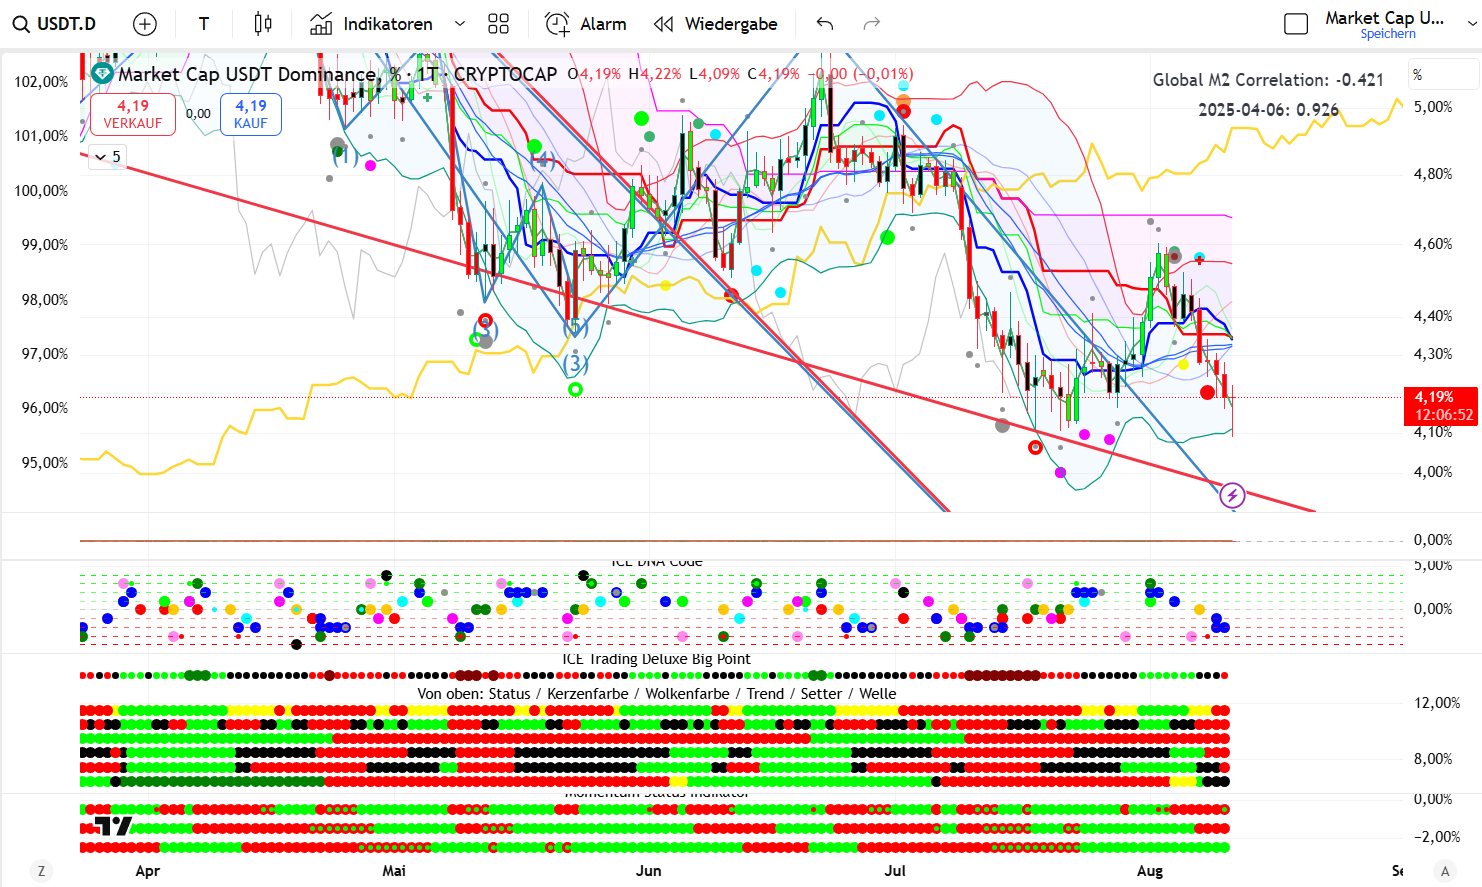Screen dimensions: 1482x887
Task: Open the Market Cap layout dropdown chevron
Action: (1472, 24)
